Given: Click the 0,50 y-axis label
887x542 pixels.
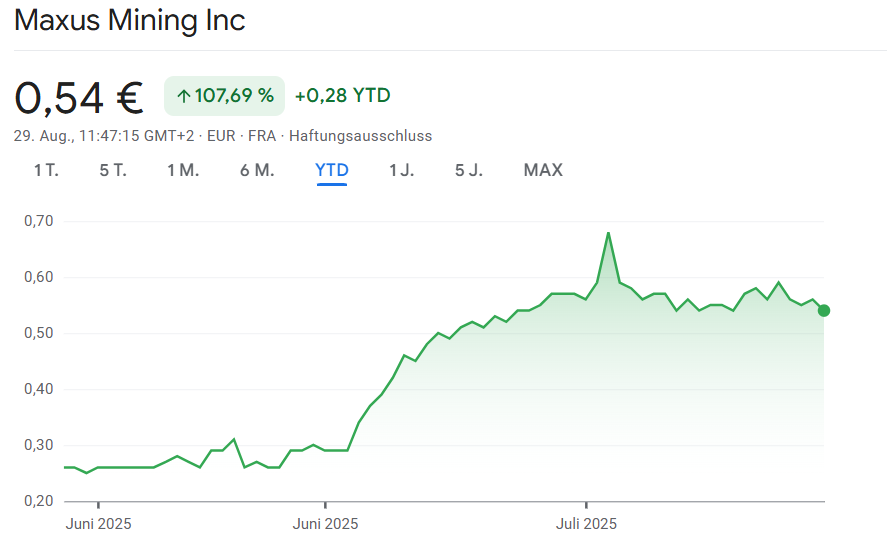Looking at the screenshot, I should (38, 333).
